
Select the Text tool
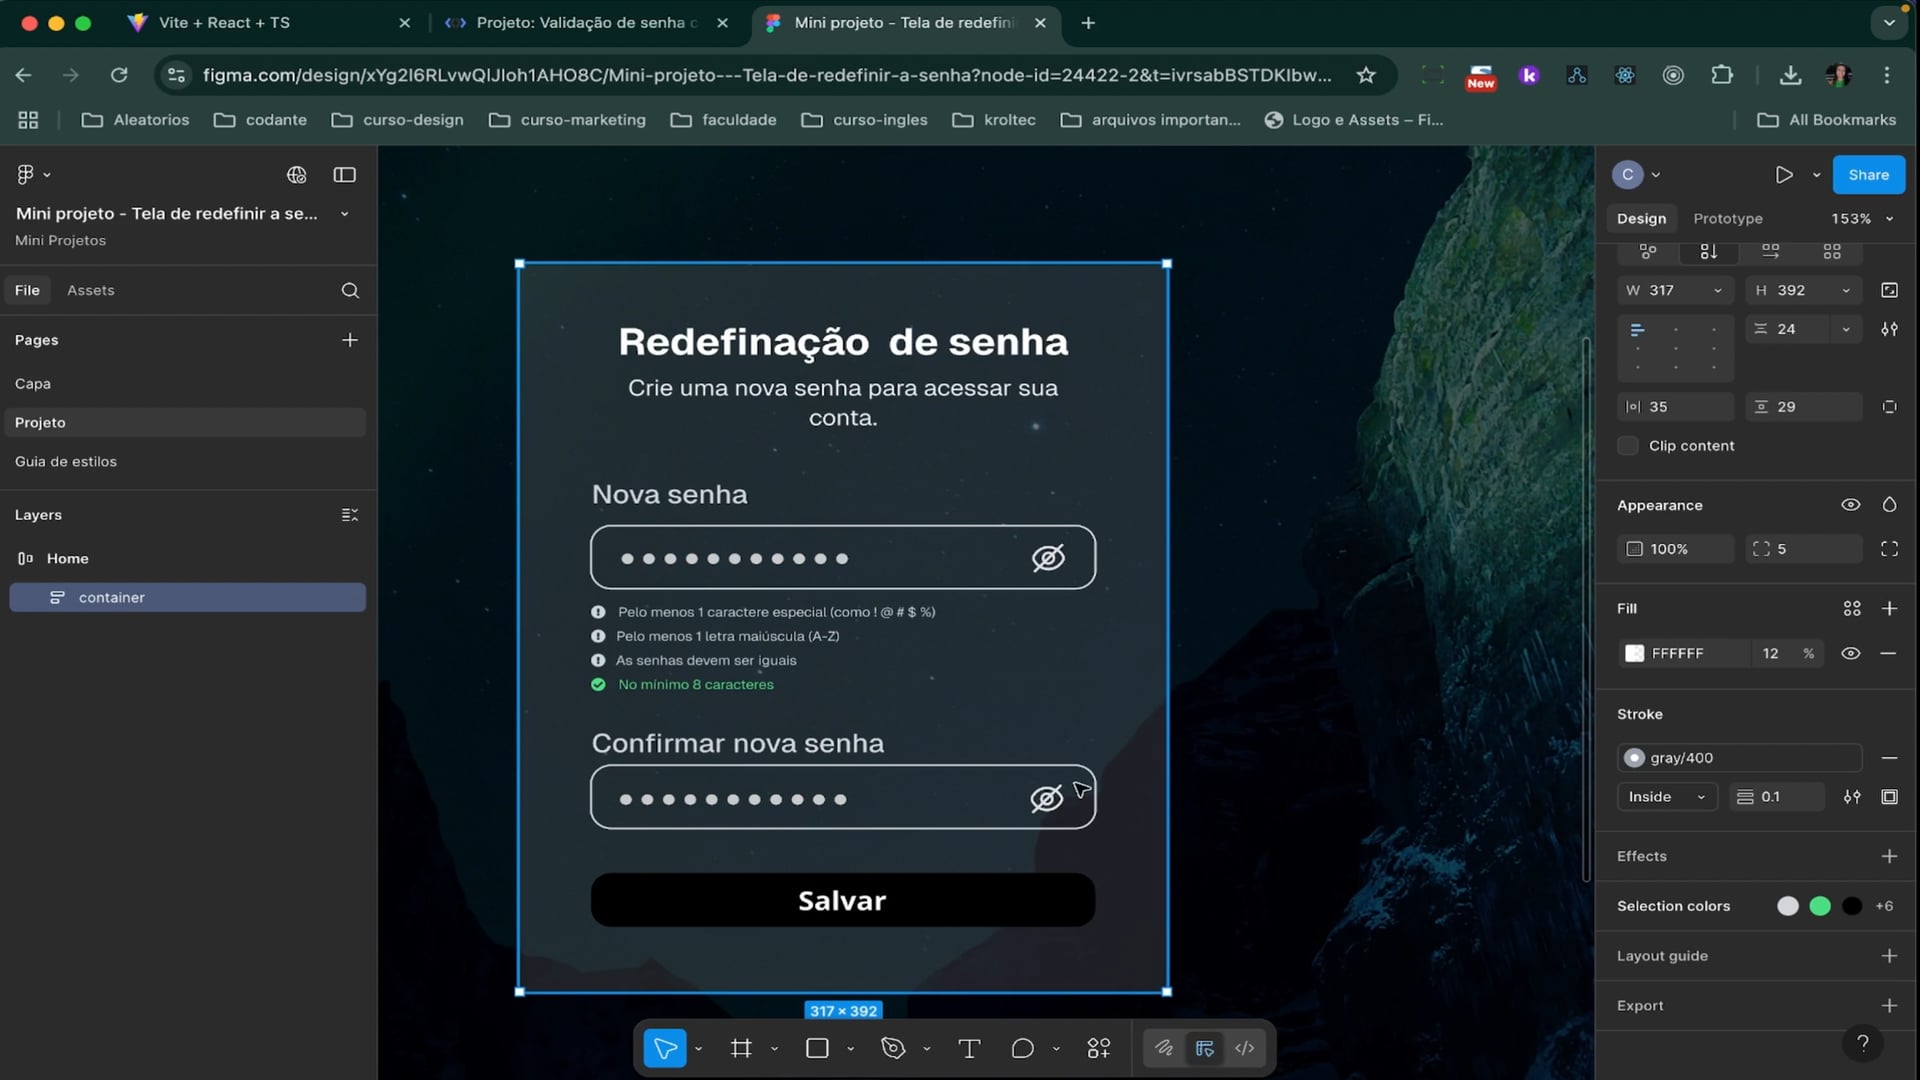968,1048
